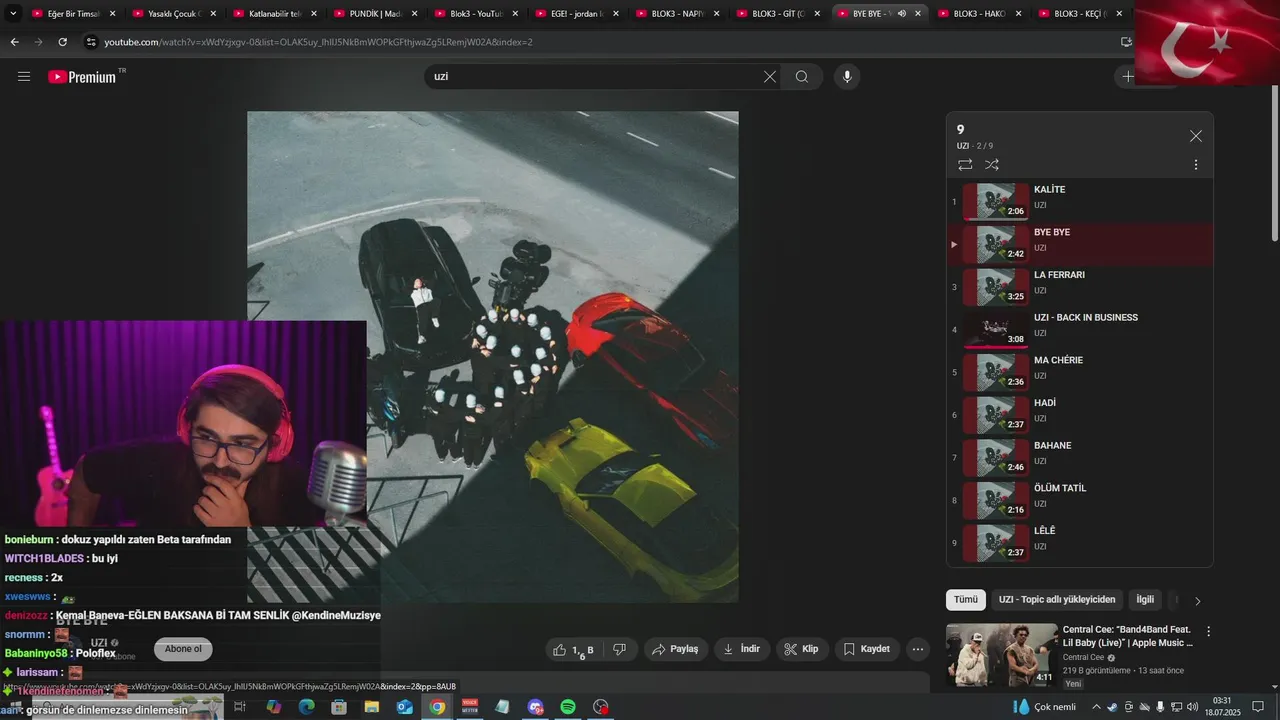Click the 'Abone ol' subscribe button
Image resolution: width=1280 pixels, height=720 pixels.
point(183,649)
